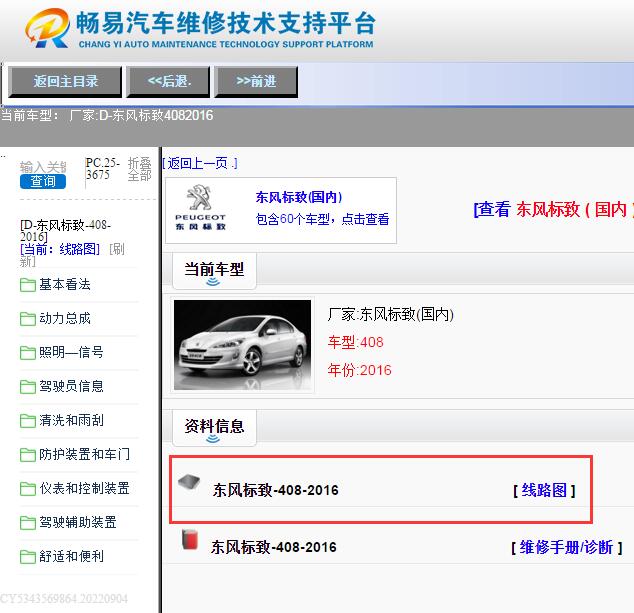The height and width of the screenshot is (613, 634).
Task: Open the 清洗和雨刮 folder icon
Action: click(x=27, y=421)
